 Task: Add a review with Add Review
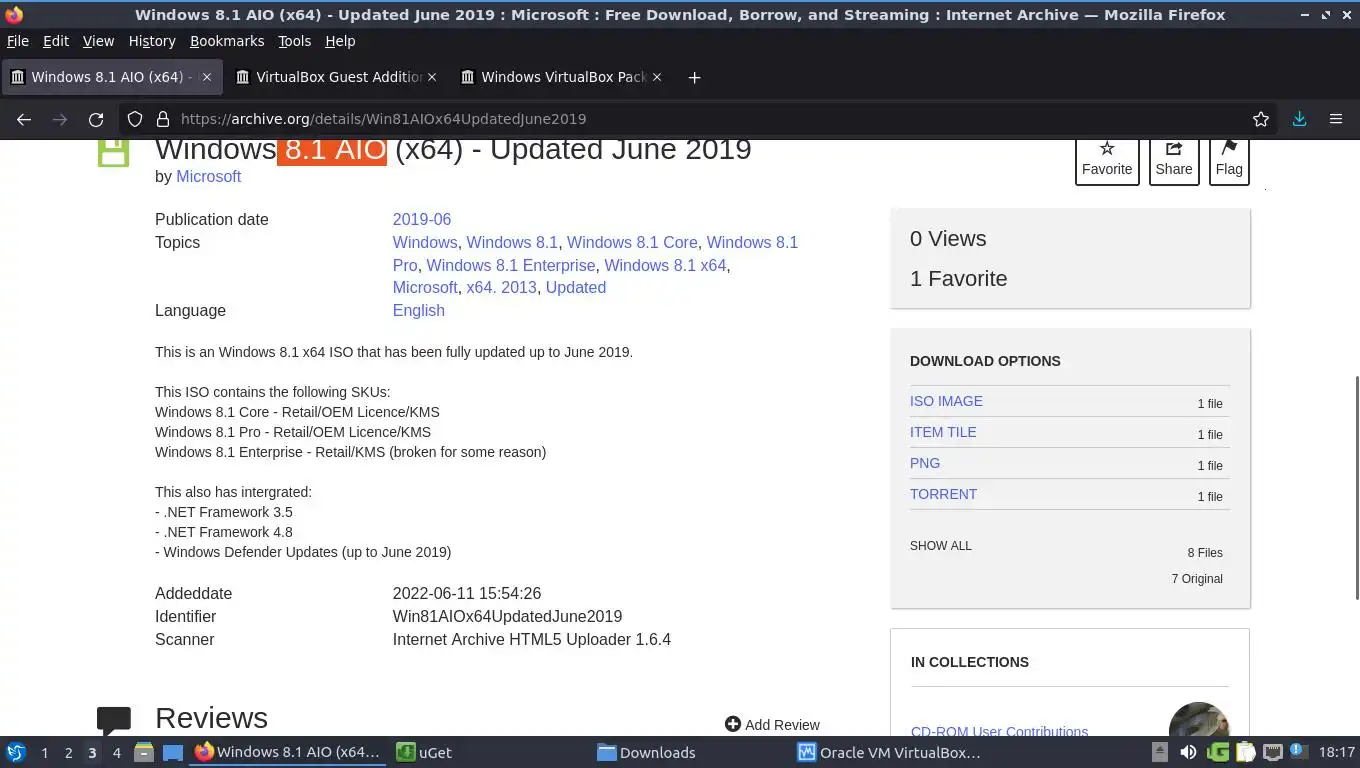pyautogui.click(x=772, y=725)
